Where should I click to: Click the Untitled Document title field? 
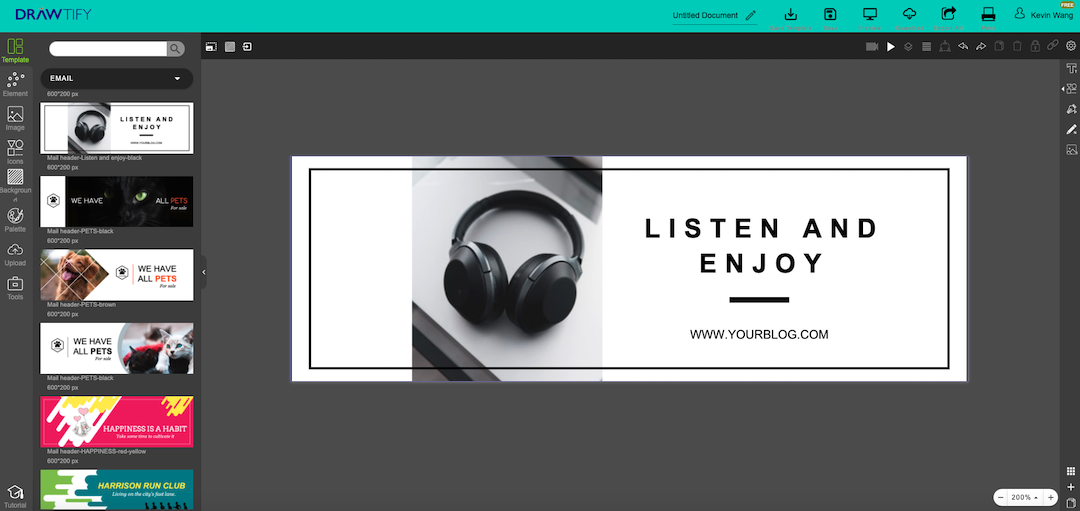(x=705, y=15)
